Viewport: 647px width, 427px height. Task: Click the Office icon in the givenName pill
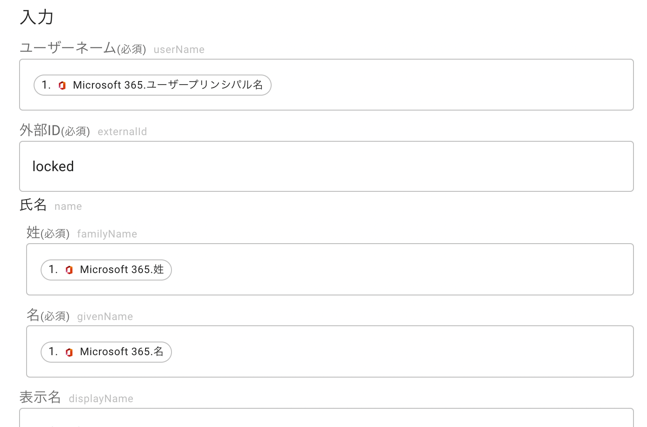69,352
